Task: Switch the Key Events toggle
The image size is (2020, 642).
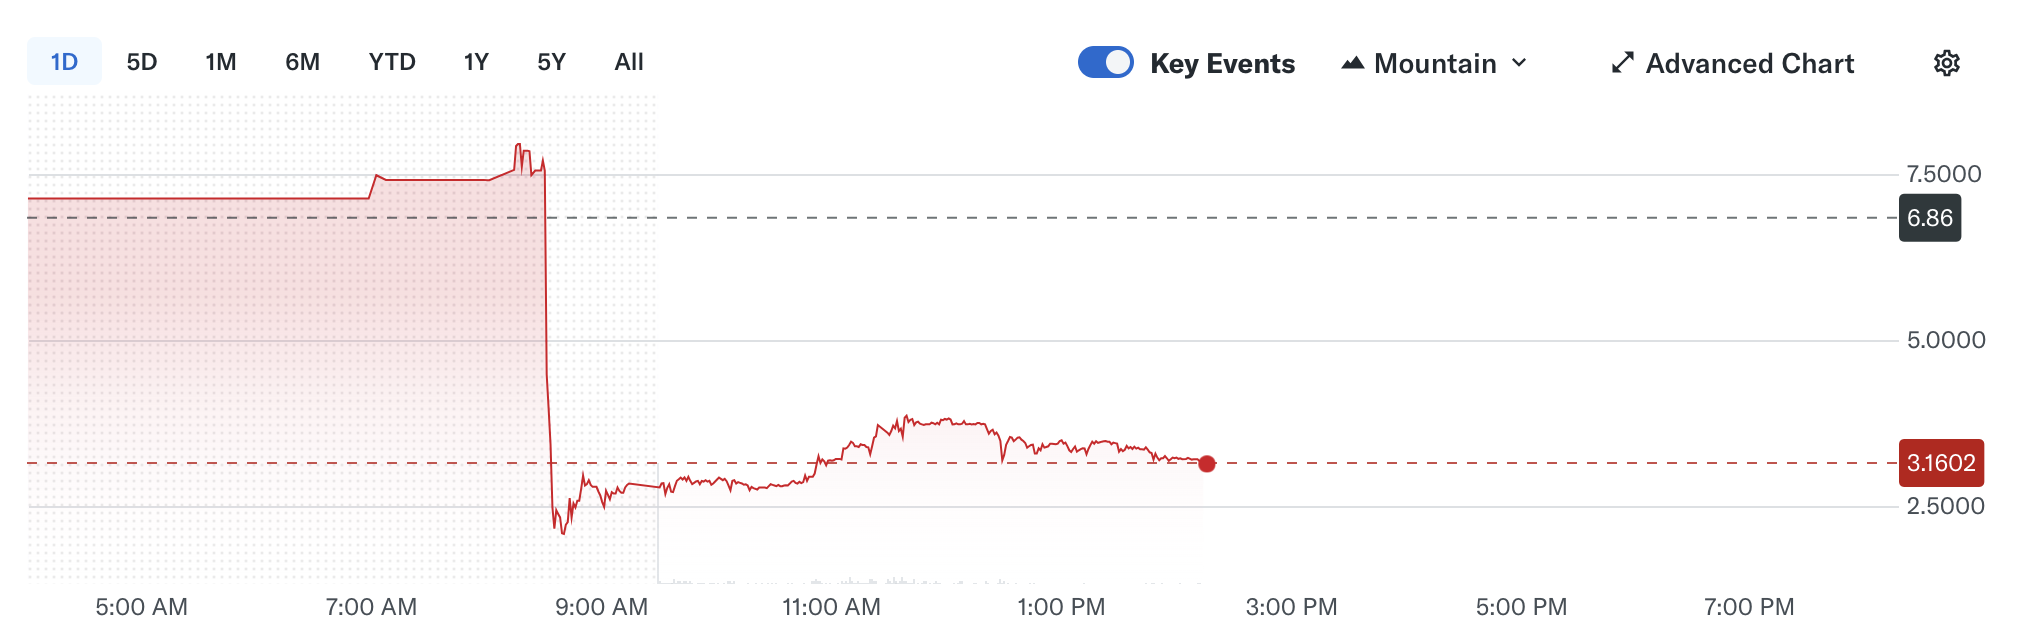Action: (1105, 62)
